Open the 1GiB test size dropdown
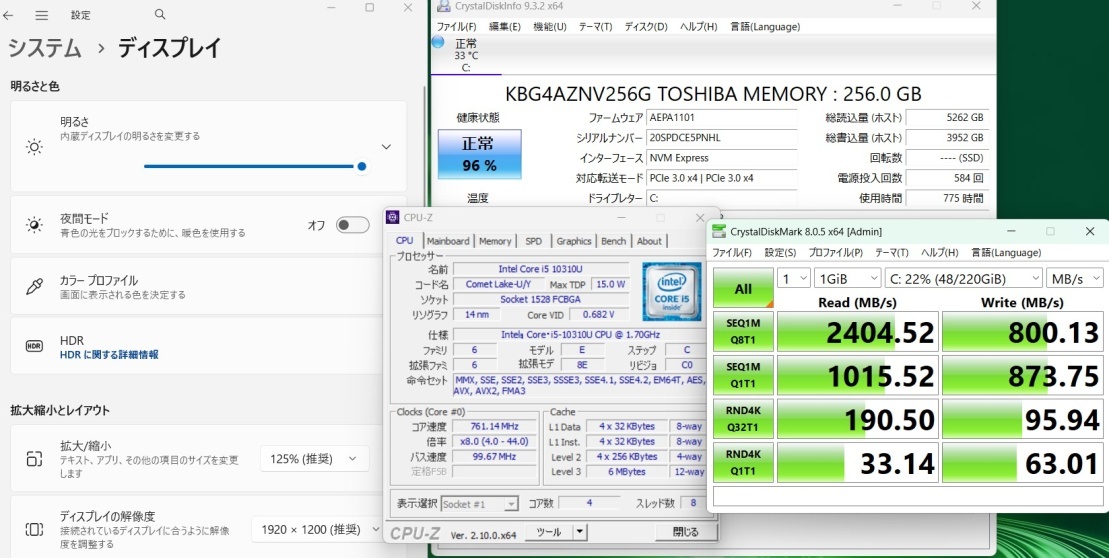This screenshot has width=1109, height=558. pyautogui.click(x=847, y=278)
